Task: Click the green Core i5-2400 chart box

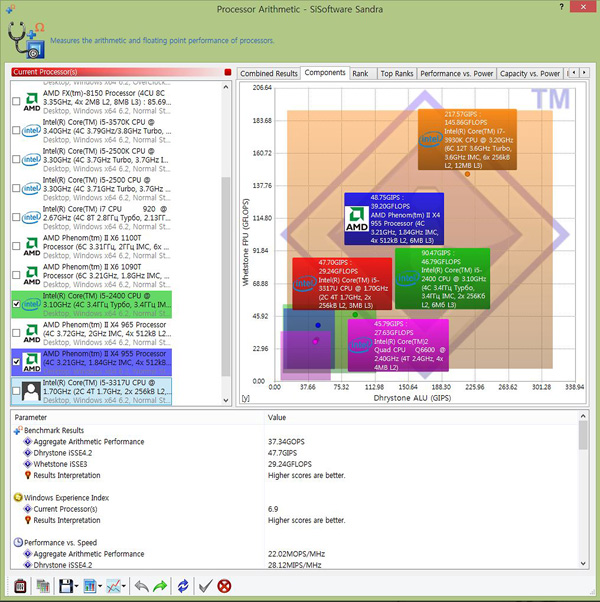Action: [x=442, y=278]
